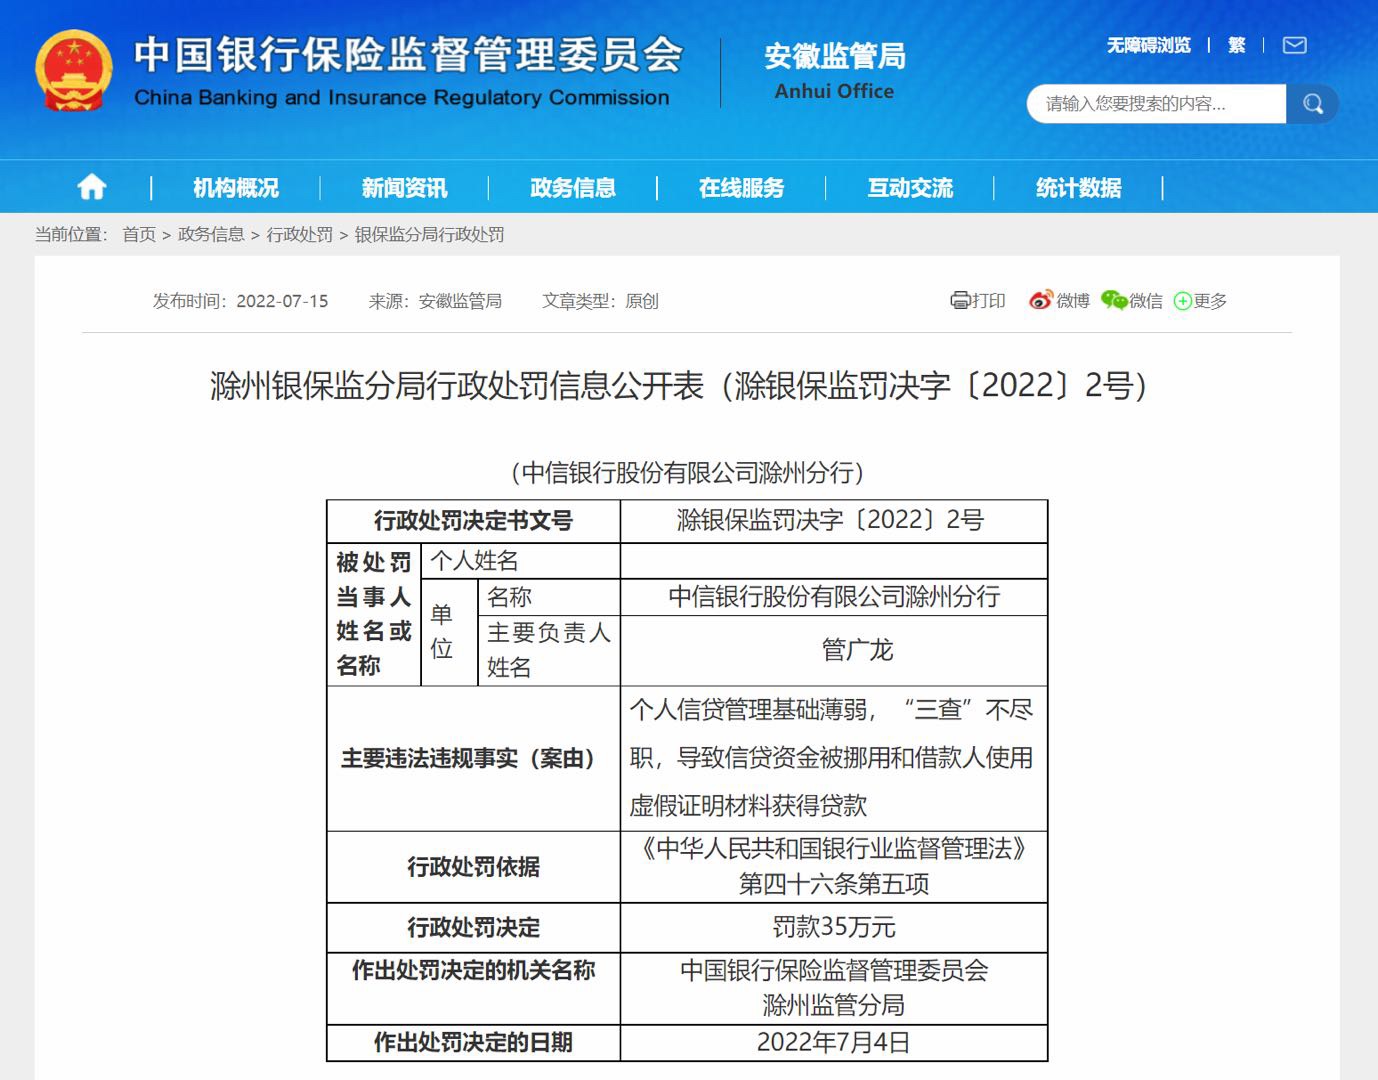Go to home via house icon
This screenshot has height=1080, width=1378.
click(x=92, y=187)
